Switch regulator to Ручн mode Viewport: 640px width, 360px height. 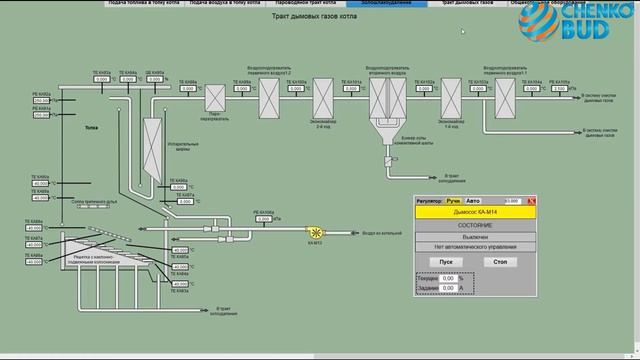coord(453,201)
